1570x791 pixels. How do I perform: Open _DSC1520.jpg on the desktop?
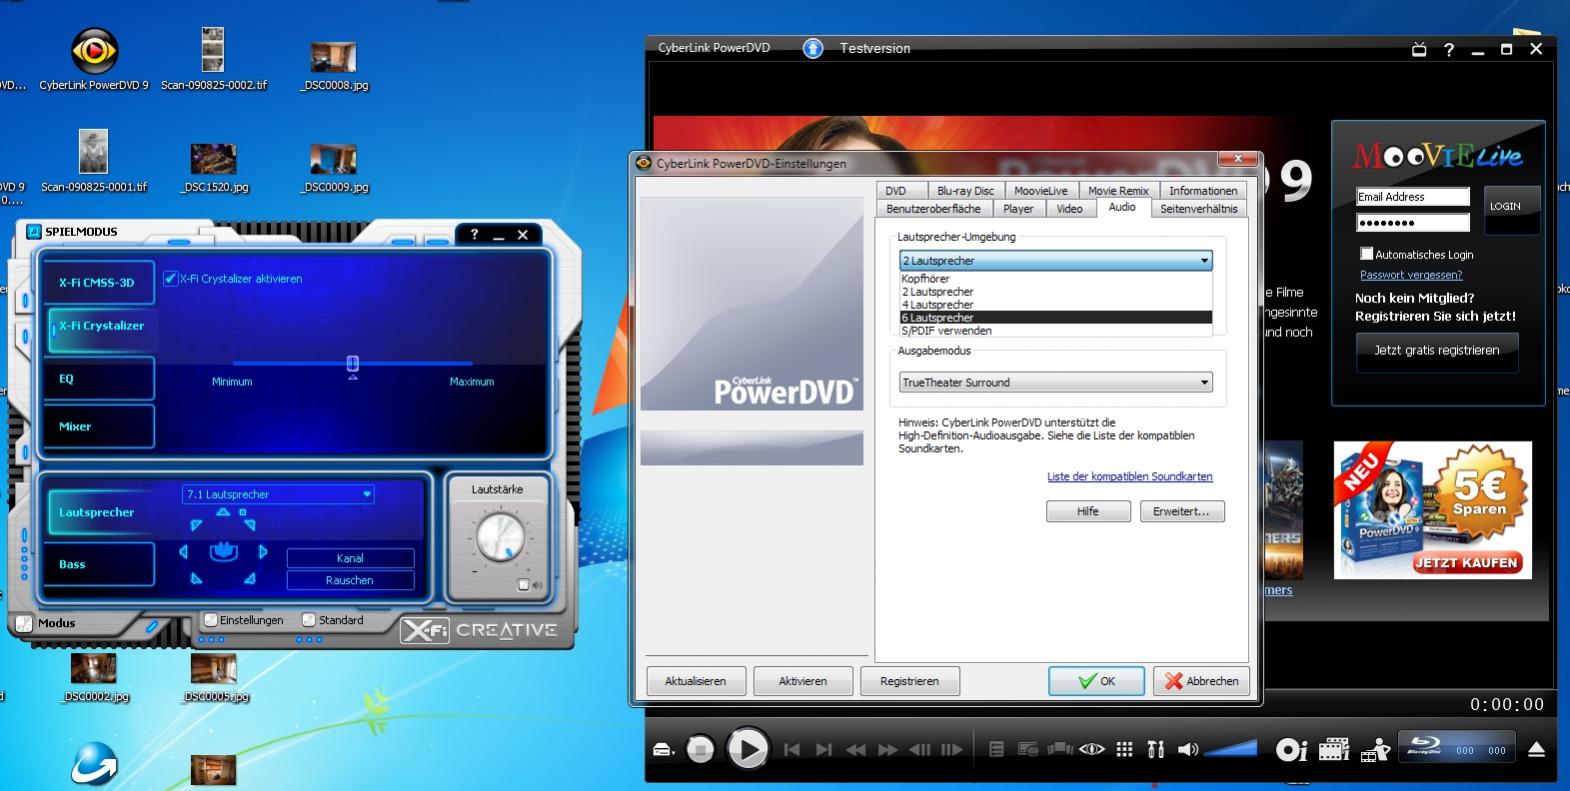coord(214,168)
